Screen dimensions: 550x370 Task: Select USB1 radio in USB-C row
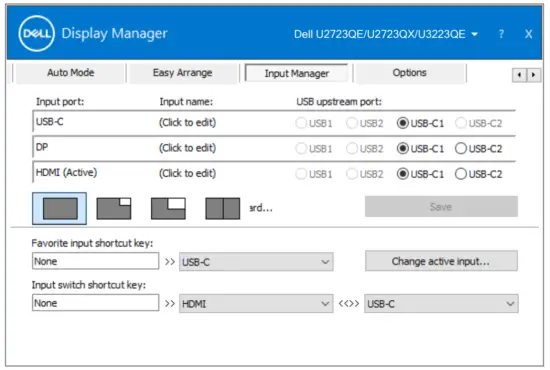[301, 123]
